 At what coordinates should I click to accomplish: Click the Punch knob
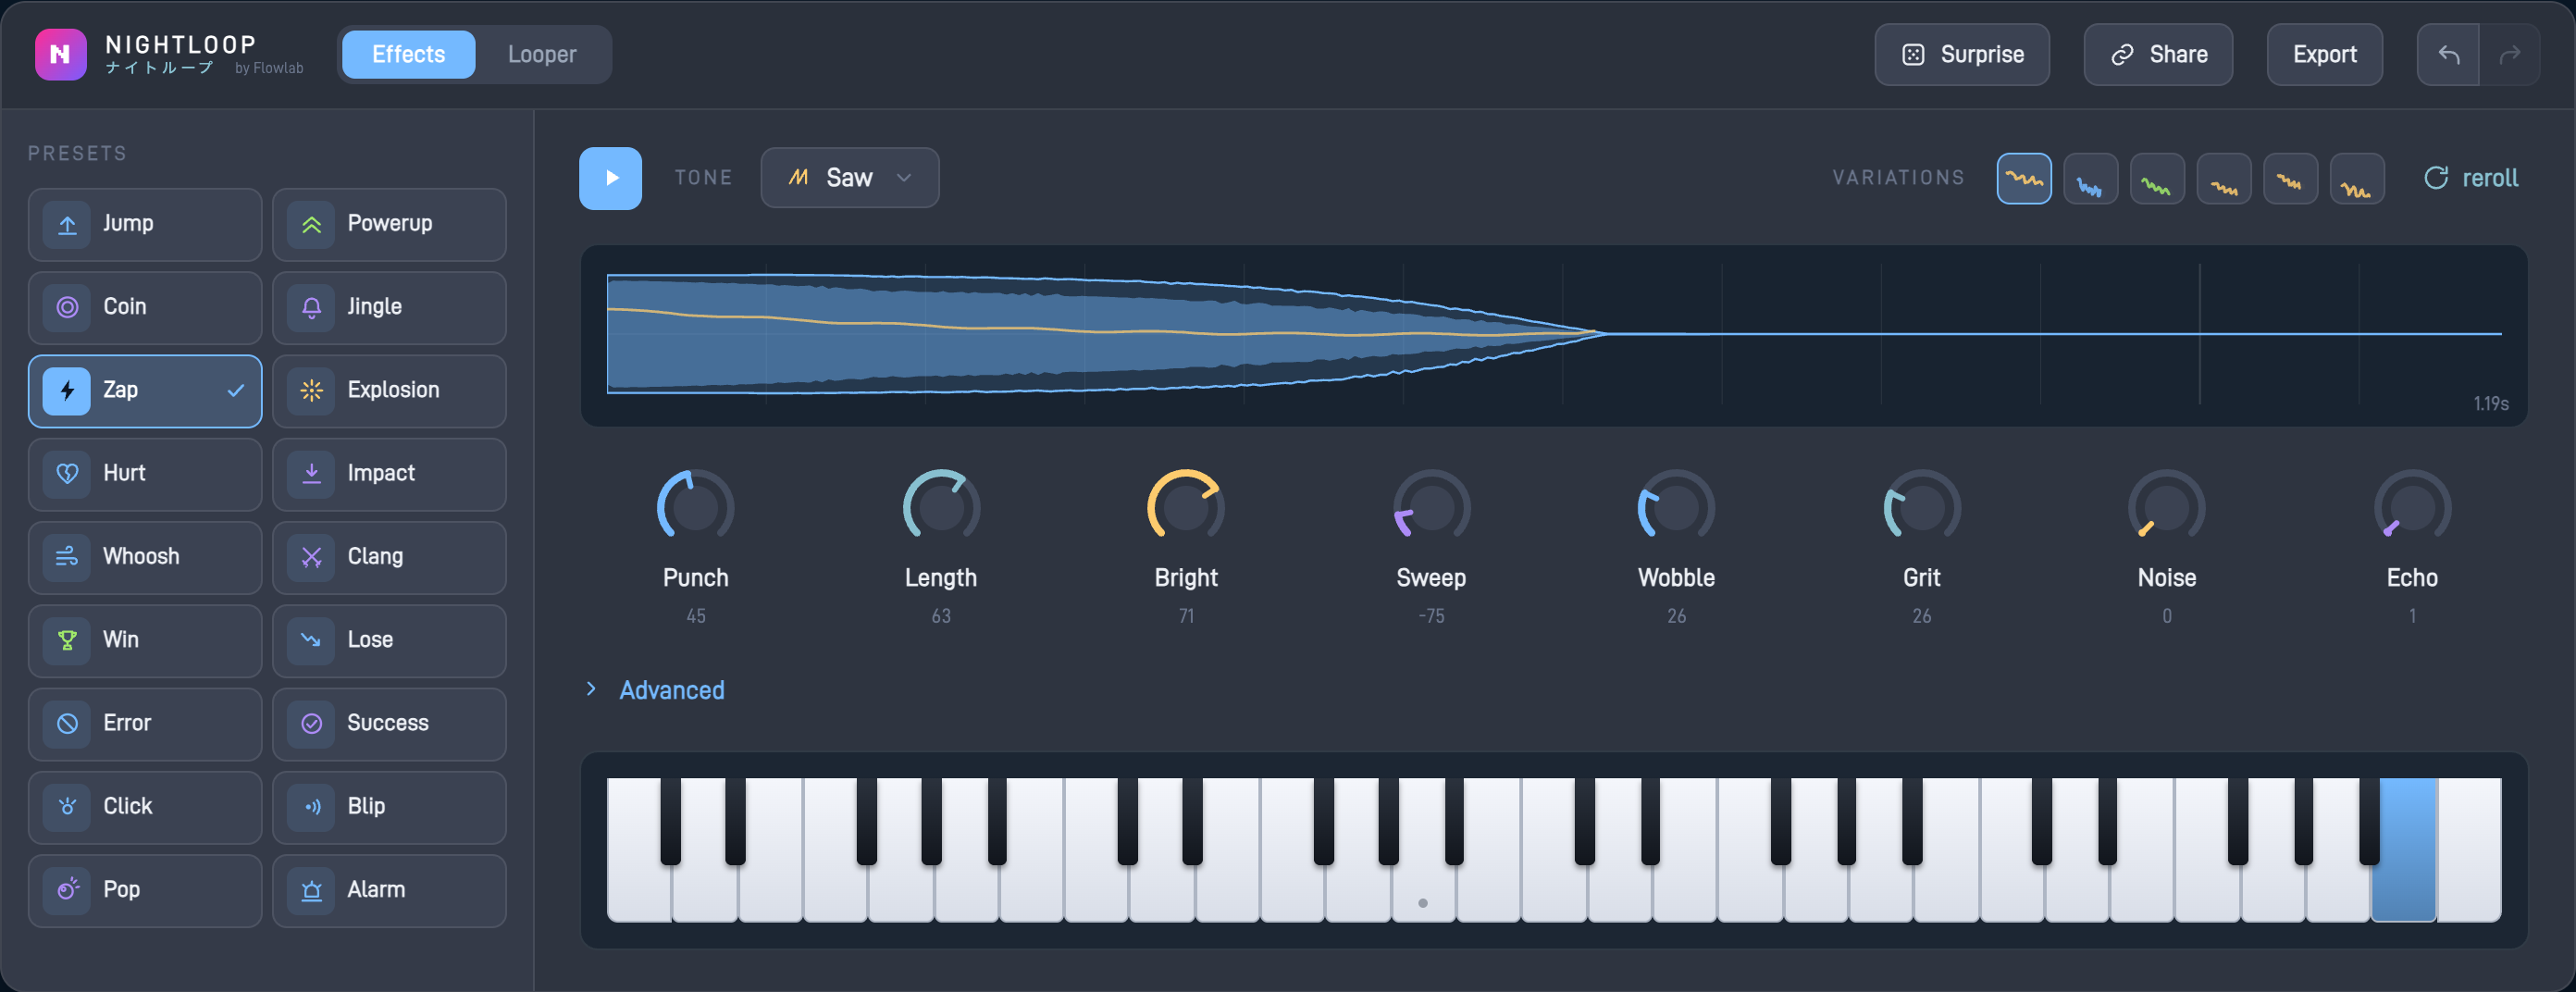point(695,507)
